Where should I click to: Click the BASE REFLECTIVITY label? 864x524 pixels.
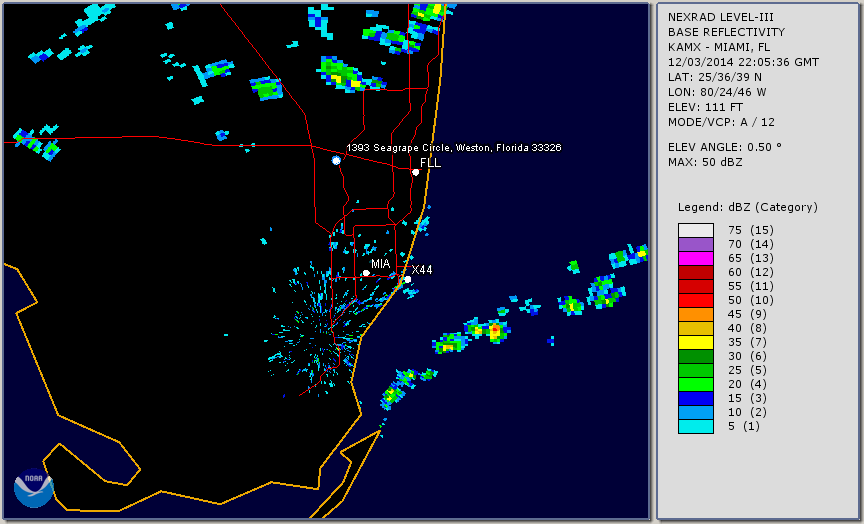(x=726, y=32)
